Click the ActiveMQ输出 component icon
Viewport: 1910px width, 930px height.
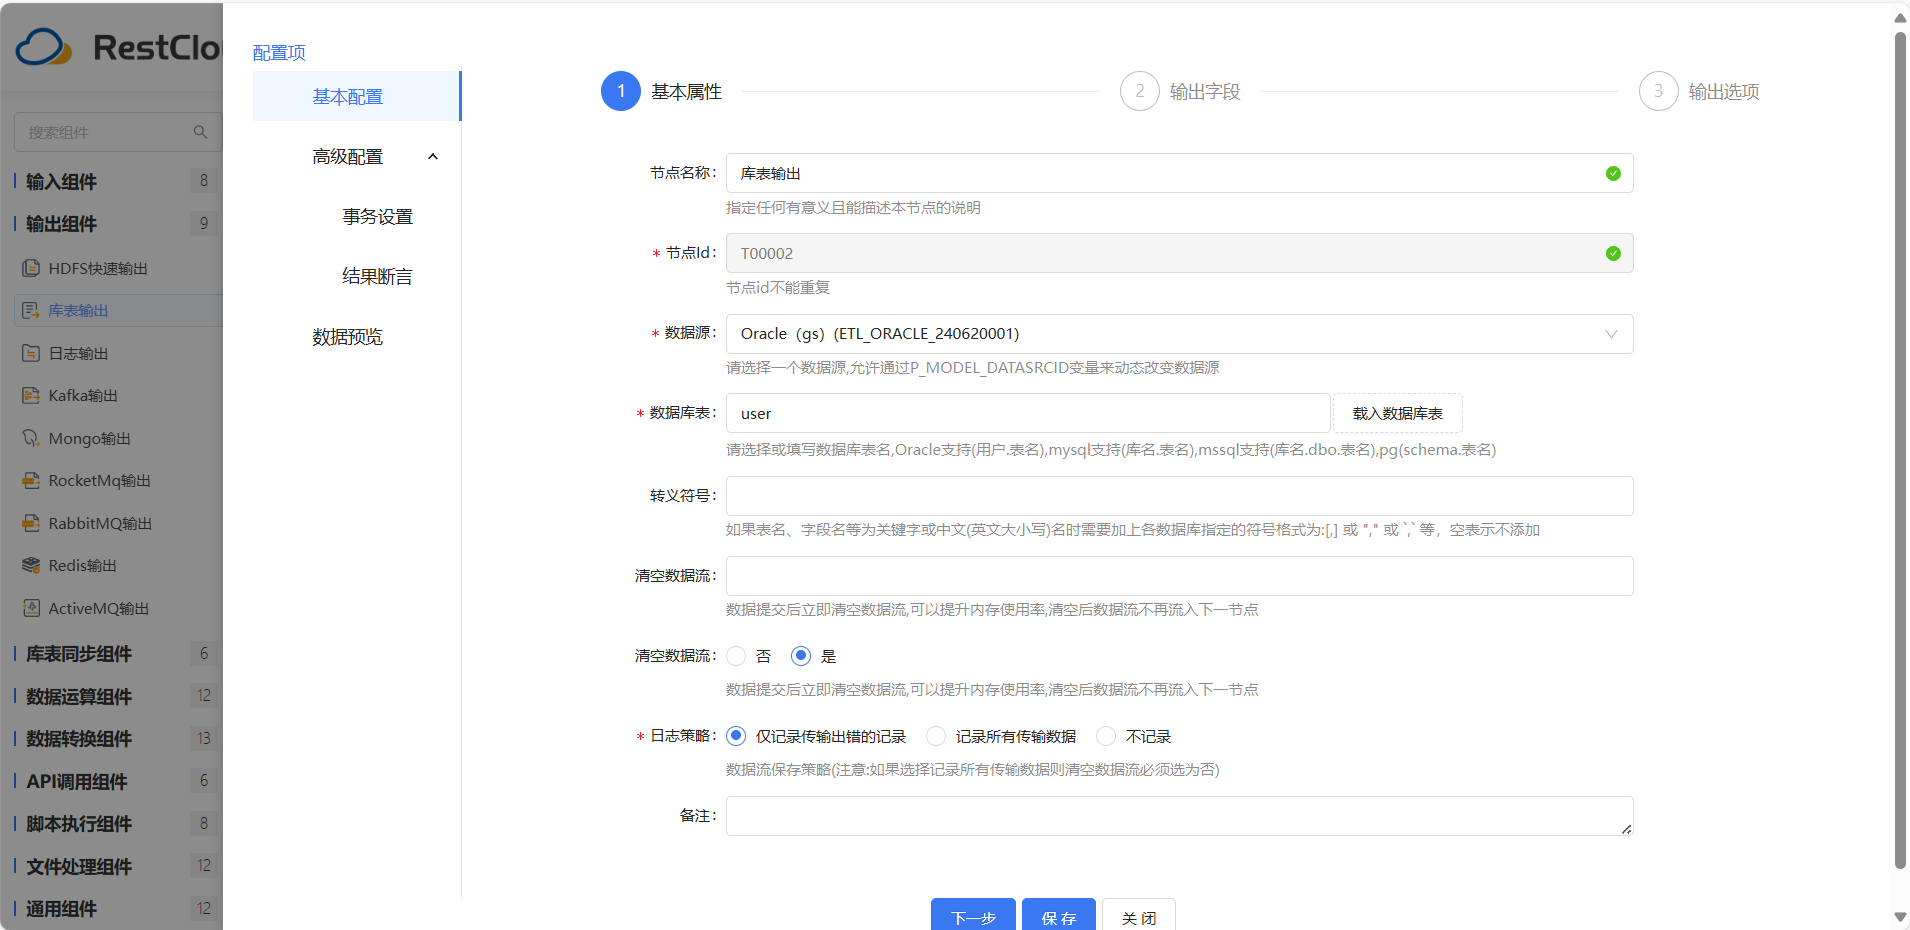(31, 608)
